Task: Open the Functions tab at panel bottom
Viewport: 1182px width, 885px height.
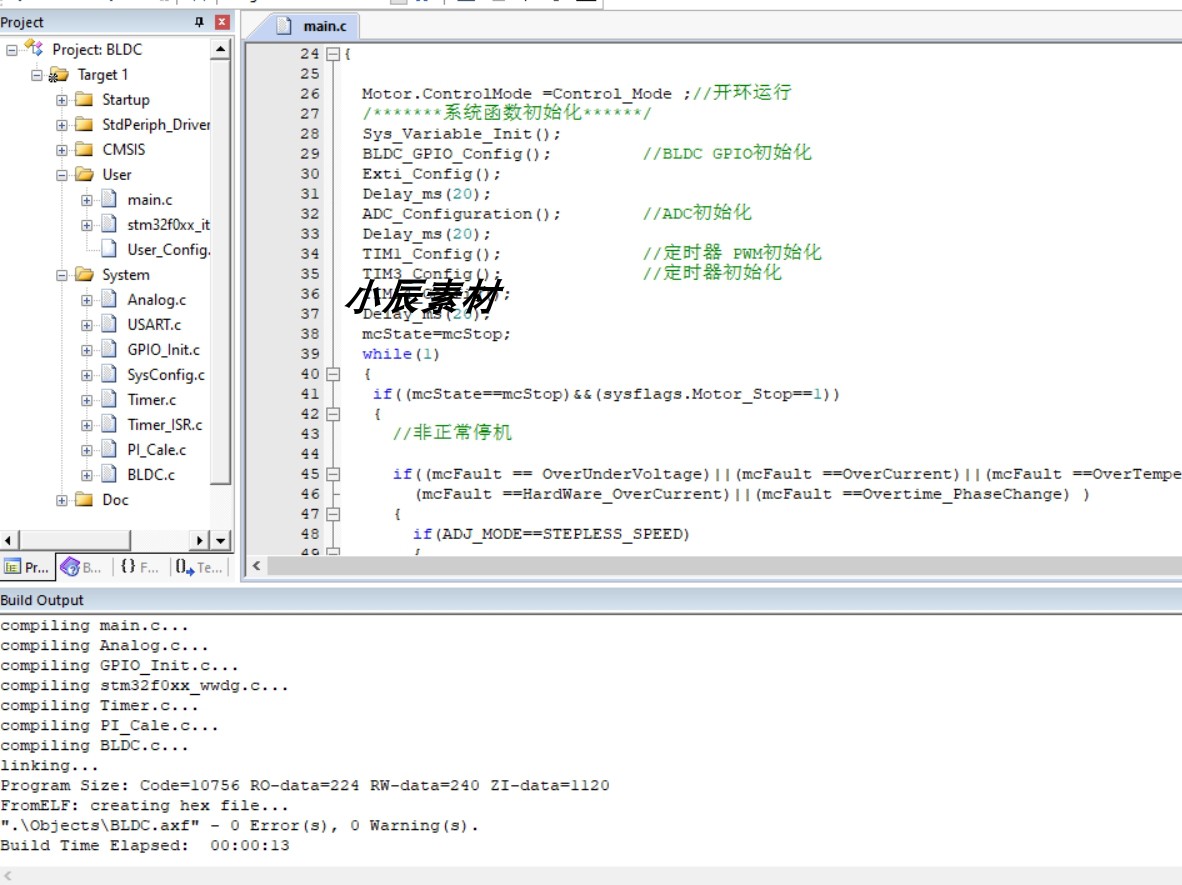Action: [140, 567]
